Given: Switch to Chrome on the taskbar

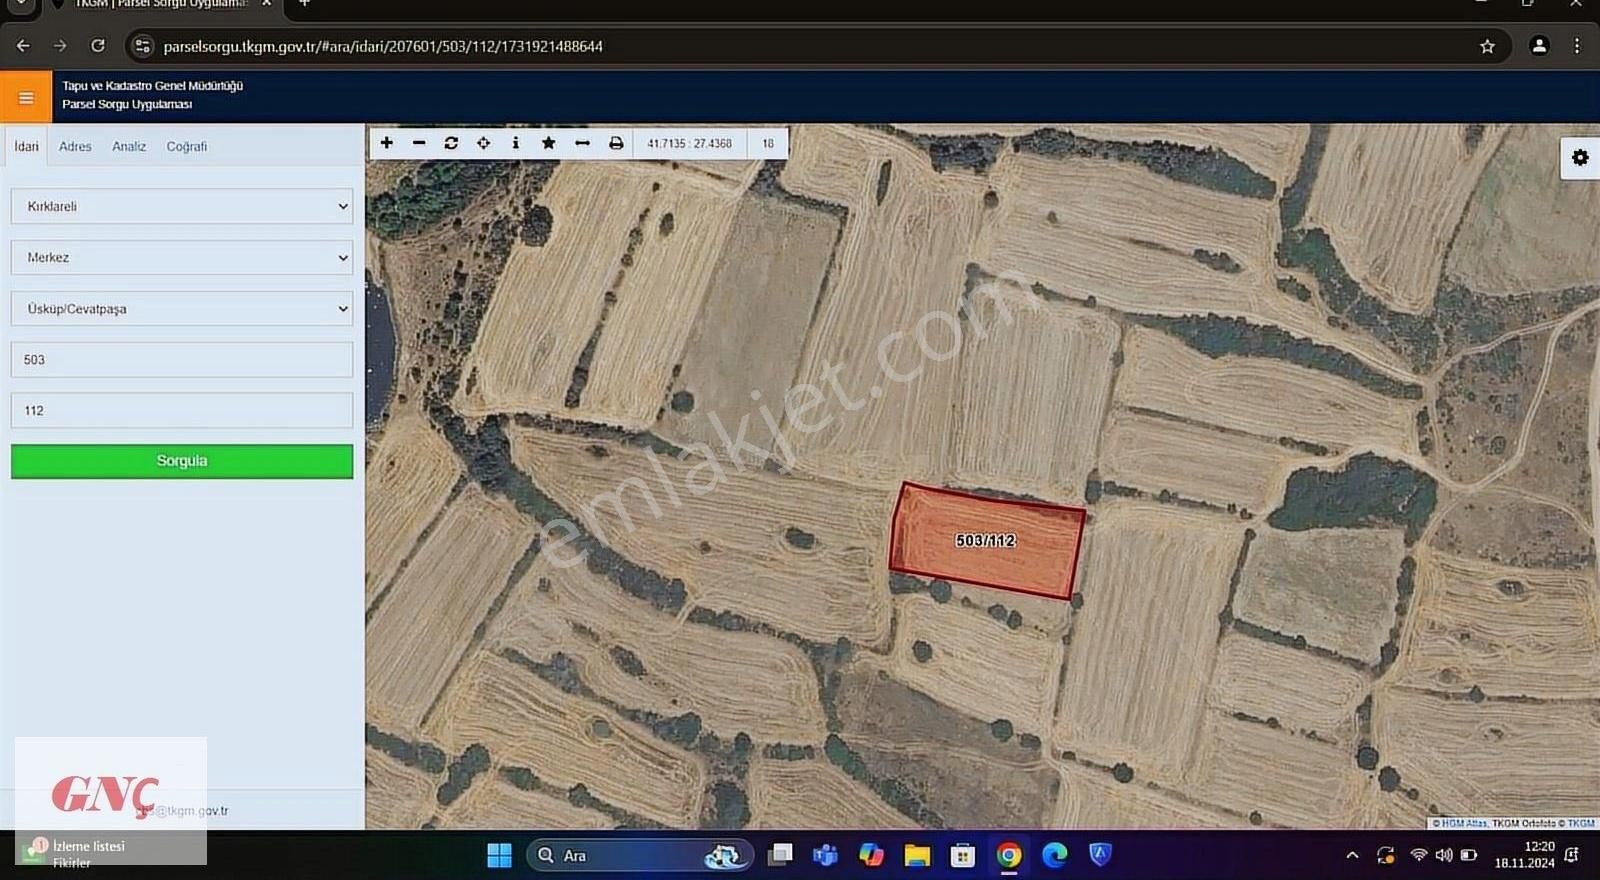Looking at the screenshot, I should (x=1009, y=855).
